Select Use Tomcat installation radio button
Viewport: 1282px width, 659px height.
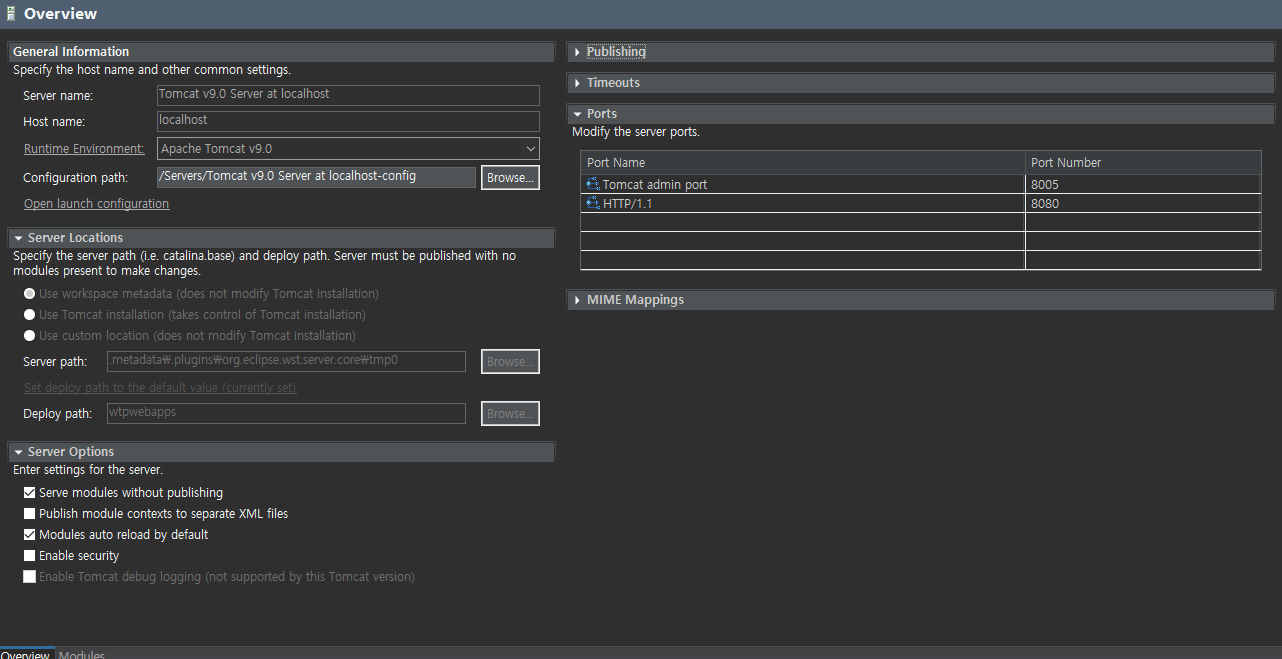pos(30,315)
